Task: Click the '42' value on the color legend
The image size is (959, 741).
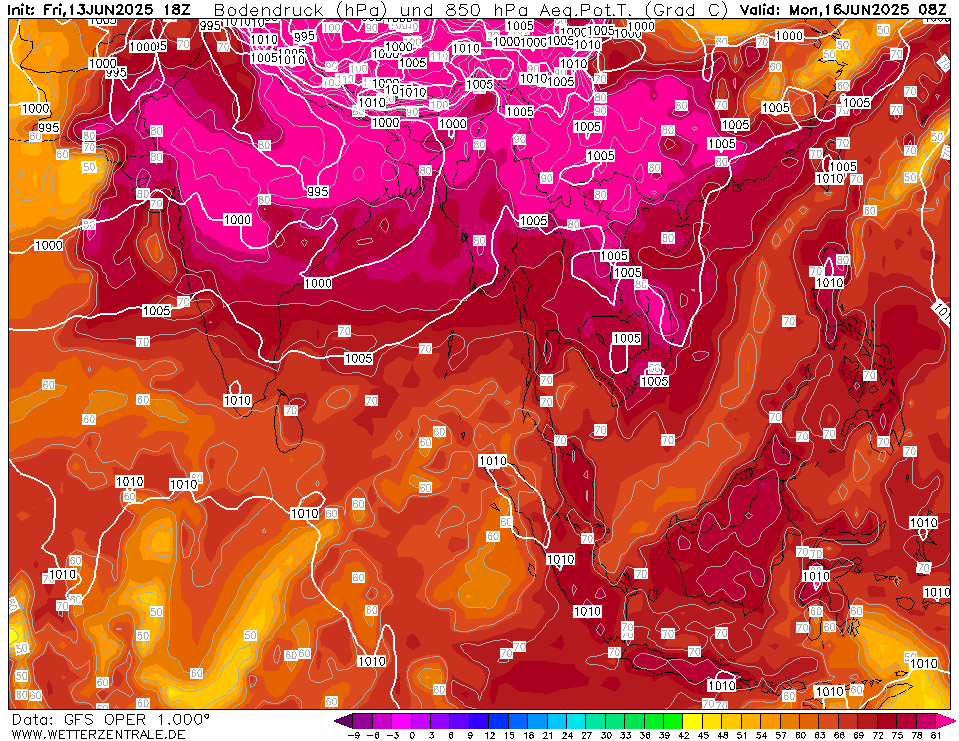Action: pyautogui.click(x=684, y=735)
